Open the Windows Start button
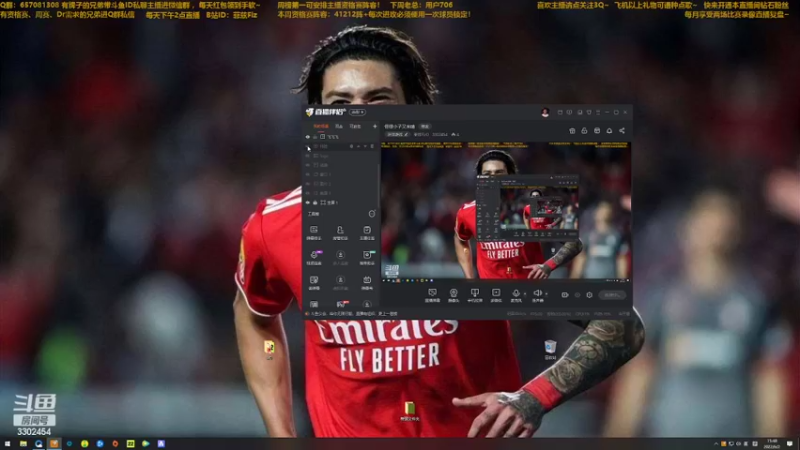The width and height of the screenshot is (800, 450). (x=7, y=444)
